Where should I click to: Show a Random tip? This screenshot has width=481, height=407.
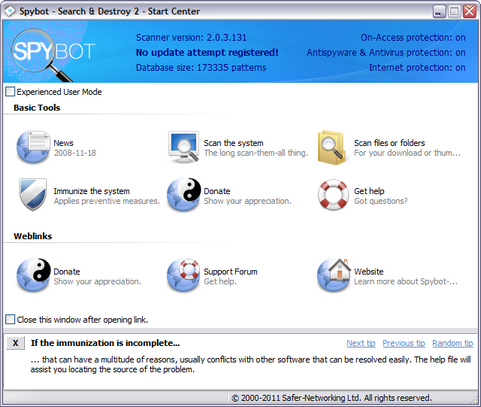453,343
